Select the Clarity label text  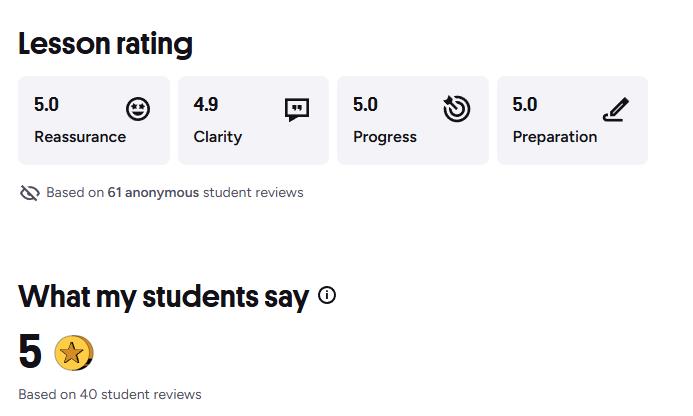tap(218, 137)
